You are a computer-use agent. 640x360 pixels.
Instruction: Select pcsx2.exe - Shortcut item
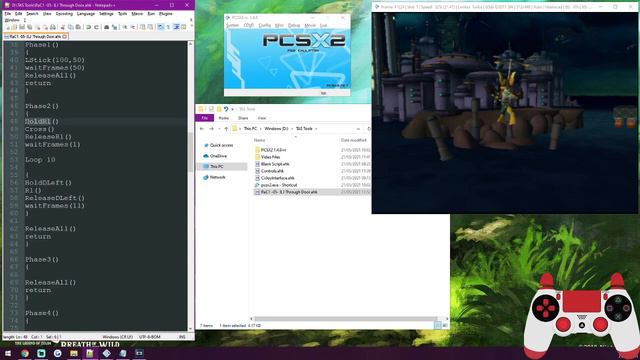point(279,185)
